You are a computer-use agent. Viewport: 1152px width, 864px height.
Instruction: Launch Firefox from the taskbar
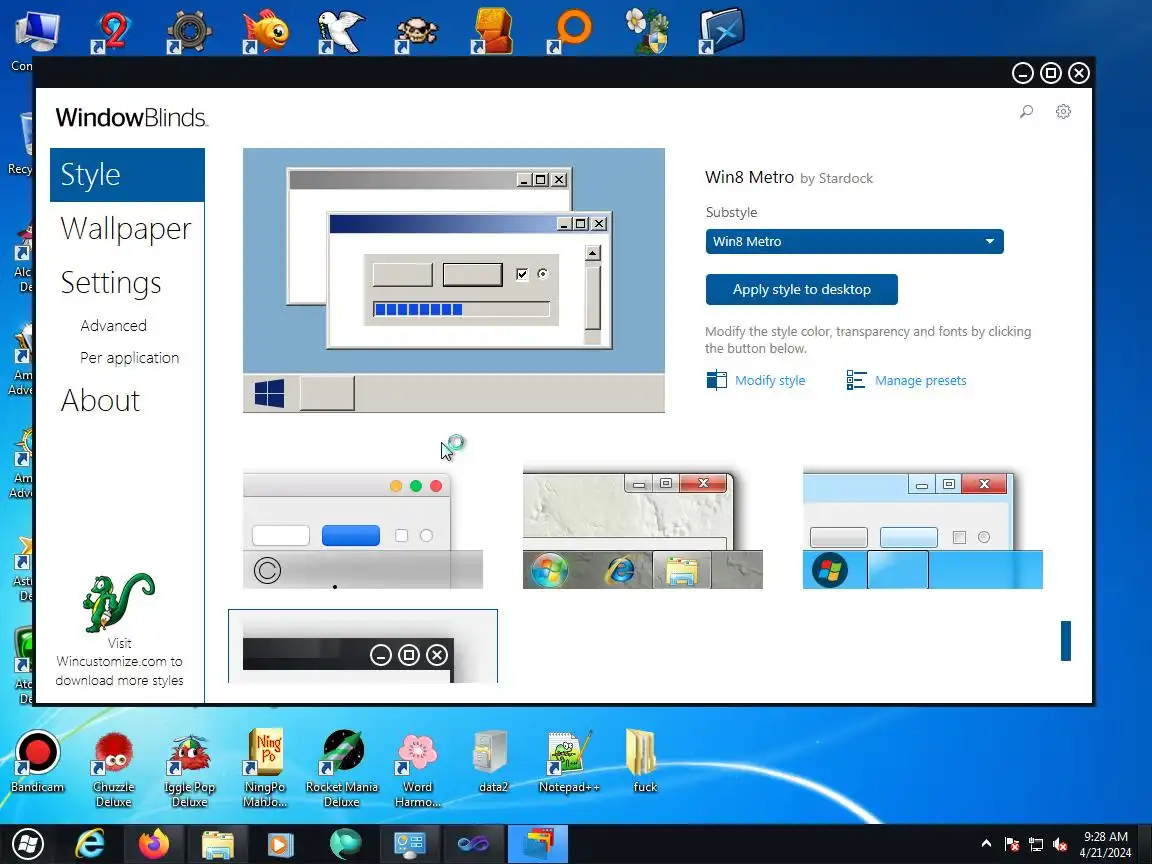[154, 844]
